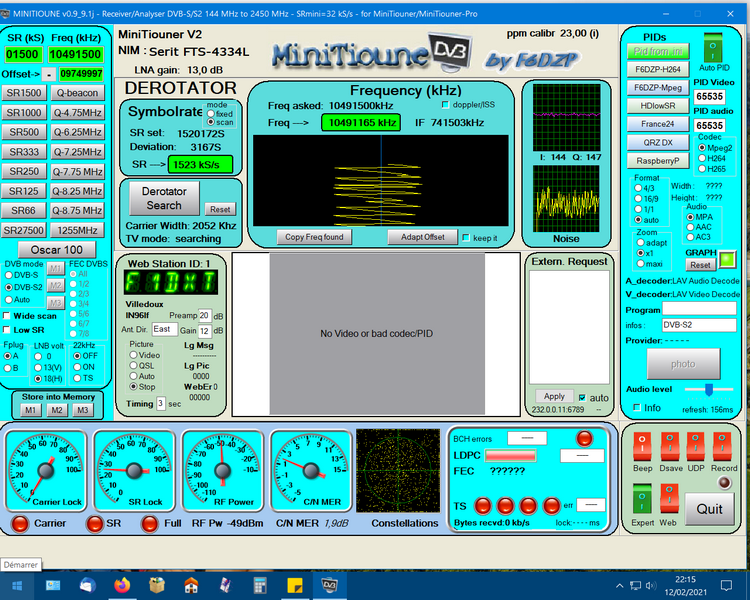Select 16/9 format radio button
Viewport: 750px width, 600px height.
(x=638, y=199)
